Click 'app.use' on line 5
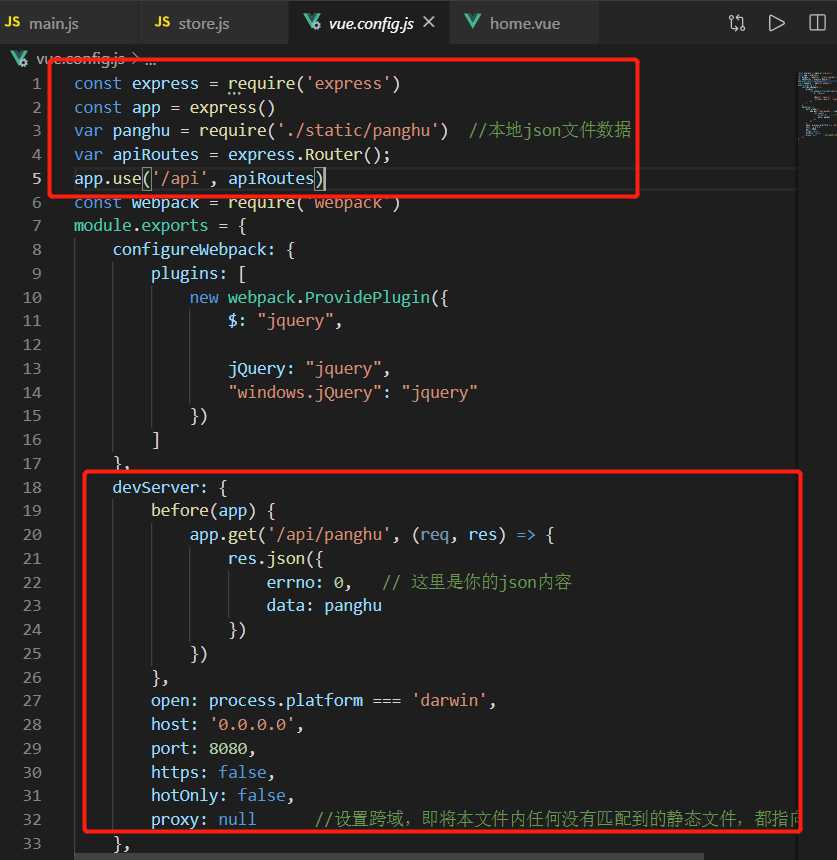This screenshot has height=860, width=837. coord(108,179)
